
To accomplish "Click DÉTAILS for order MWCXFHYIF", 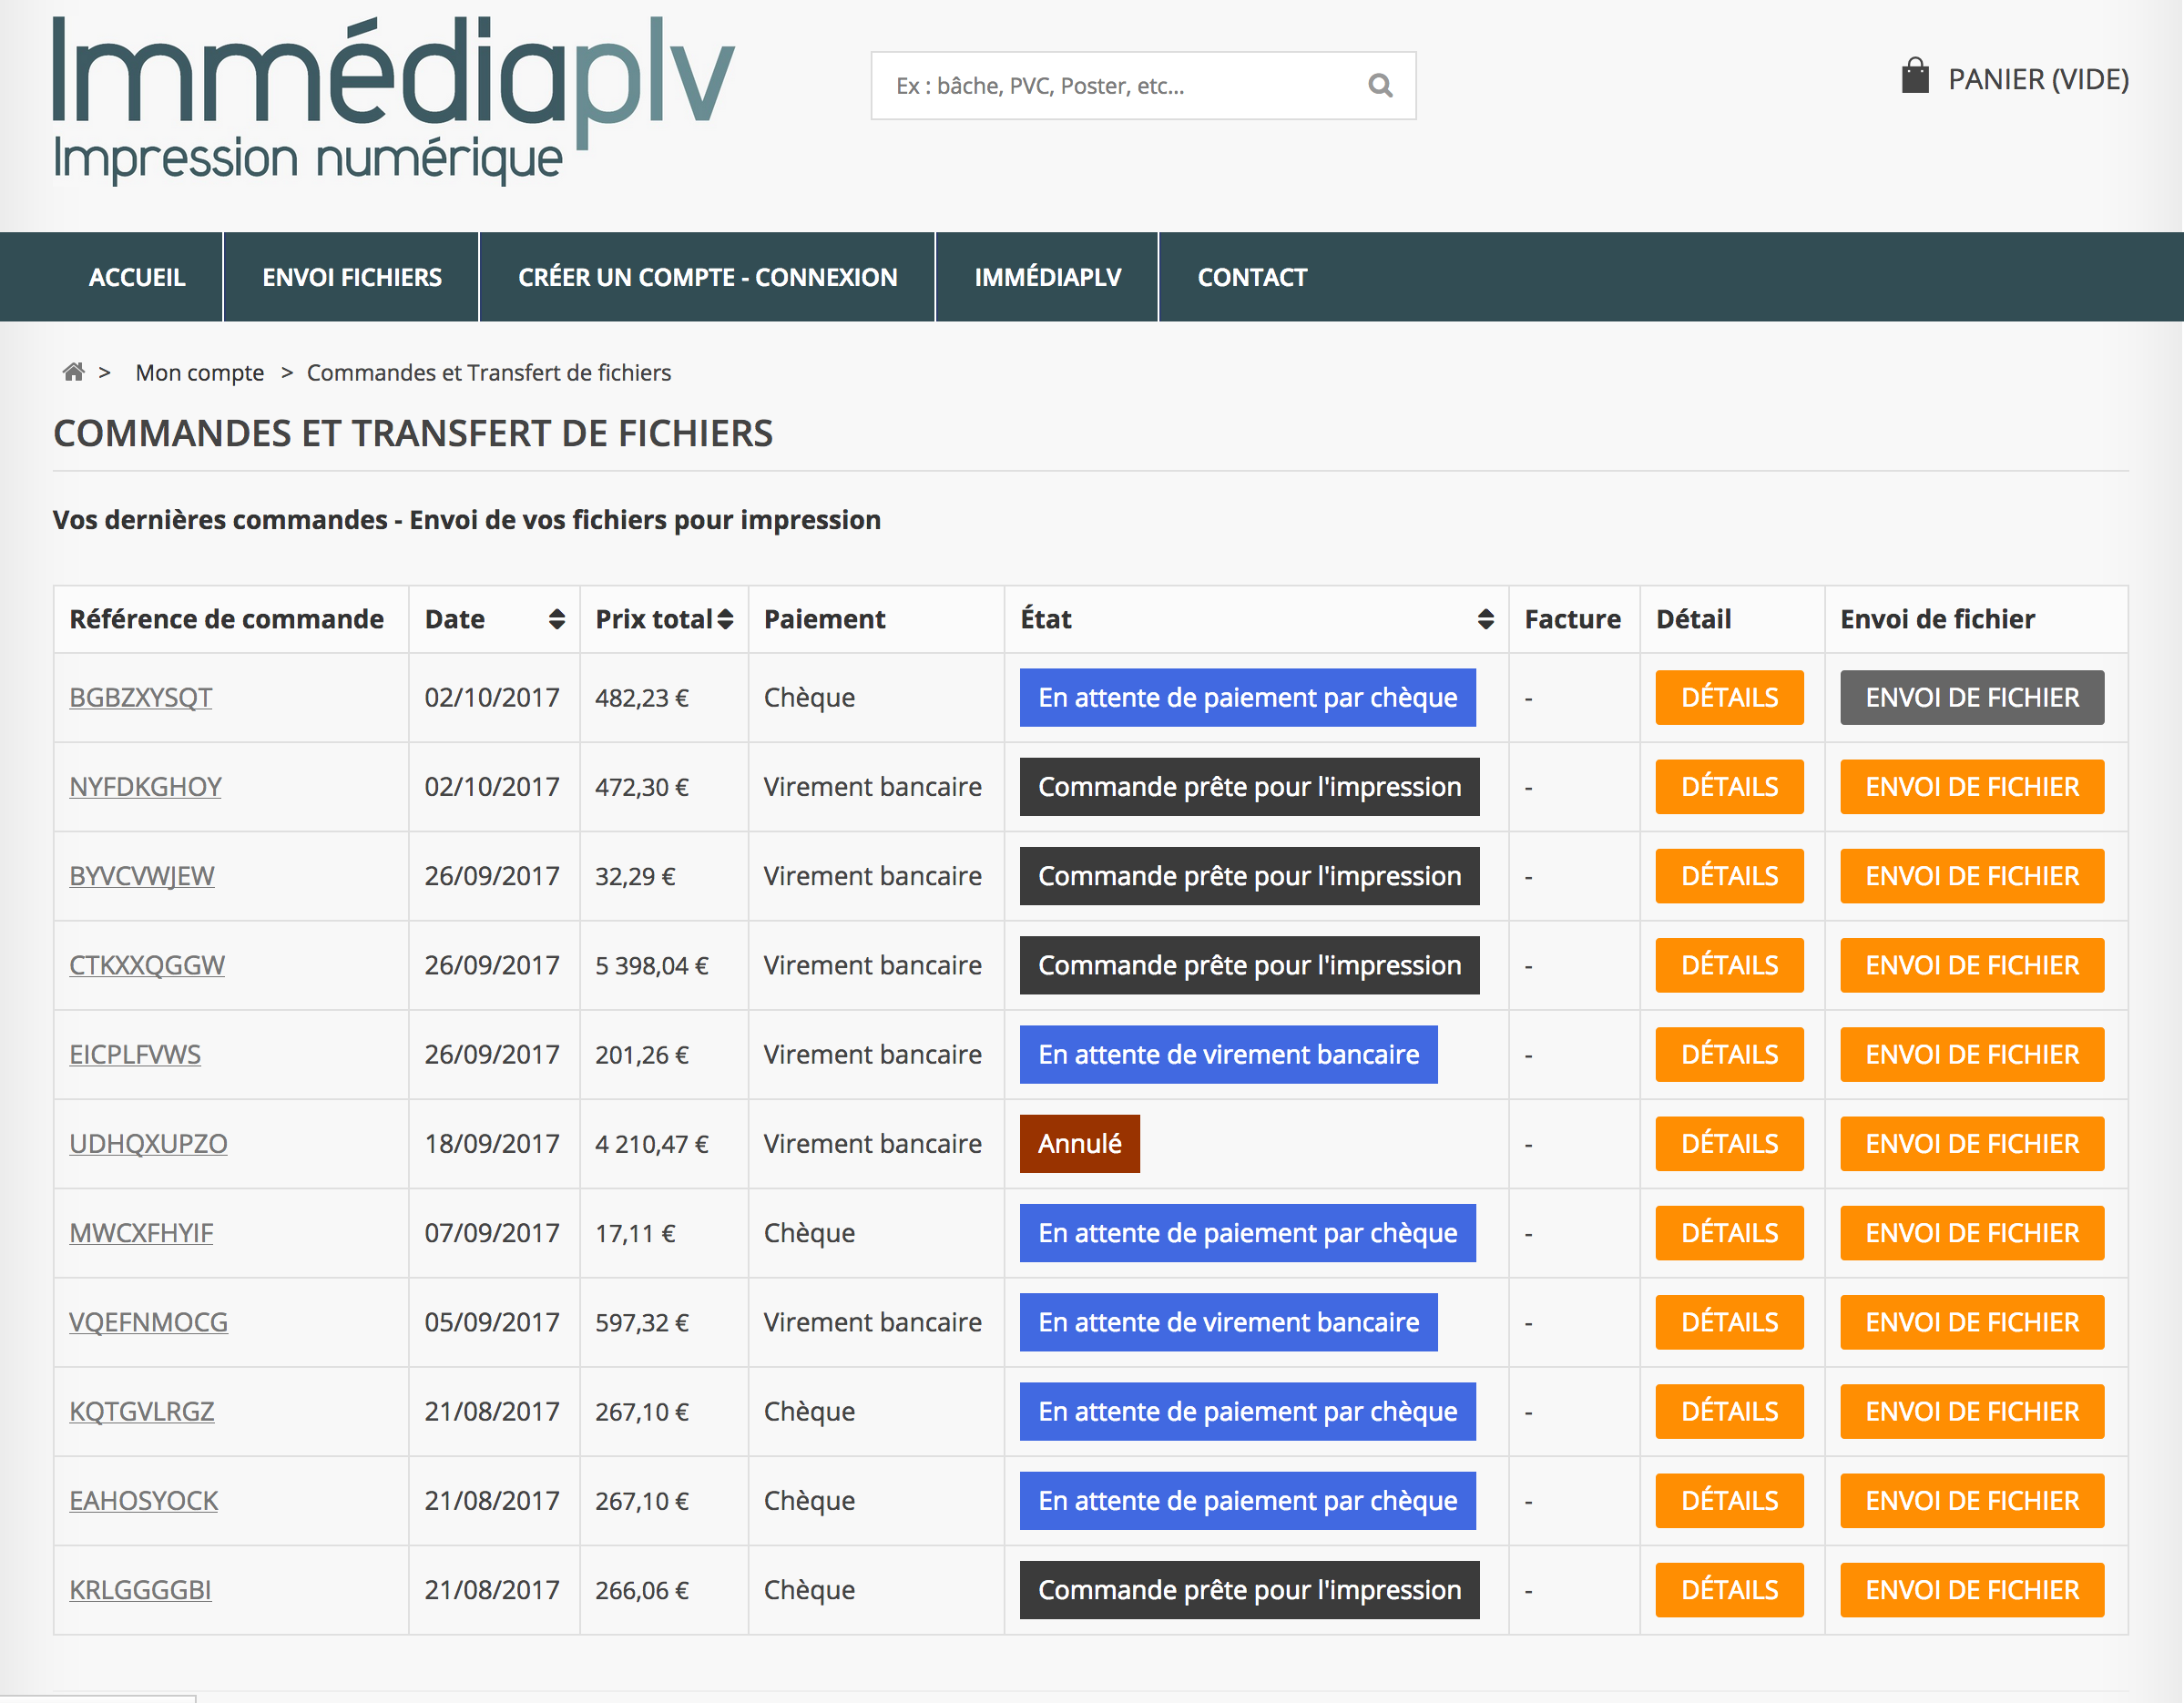I will tap(1729, 1233).
